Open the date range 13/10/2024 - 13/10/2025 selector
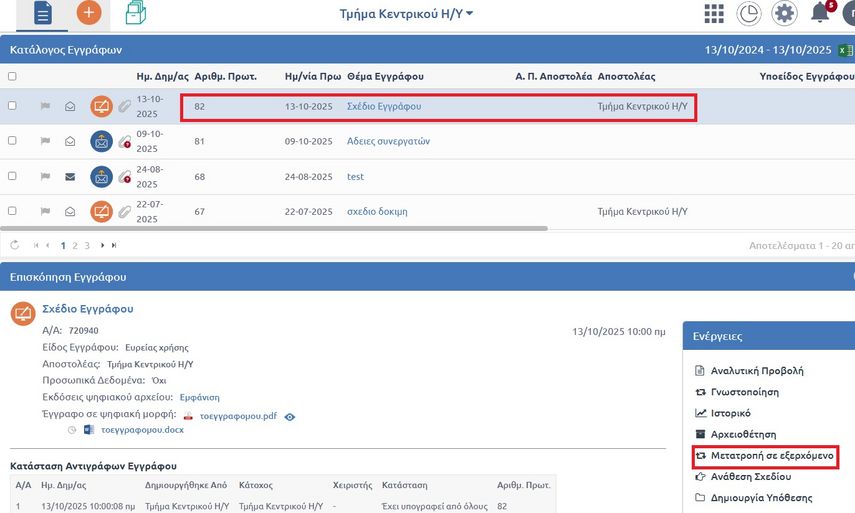Viewport: 855px width, 513px height. (767, 49)
